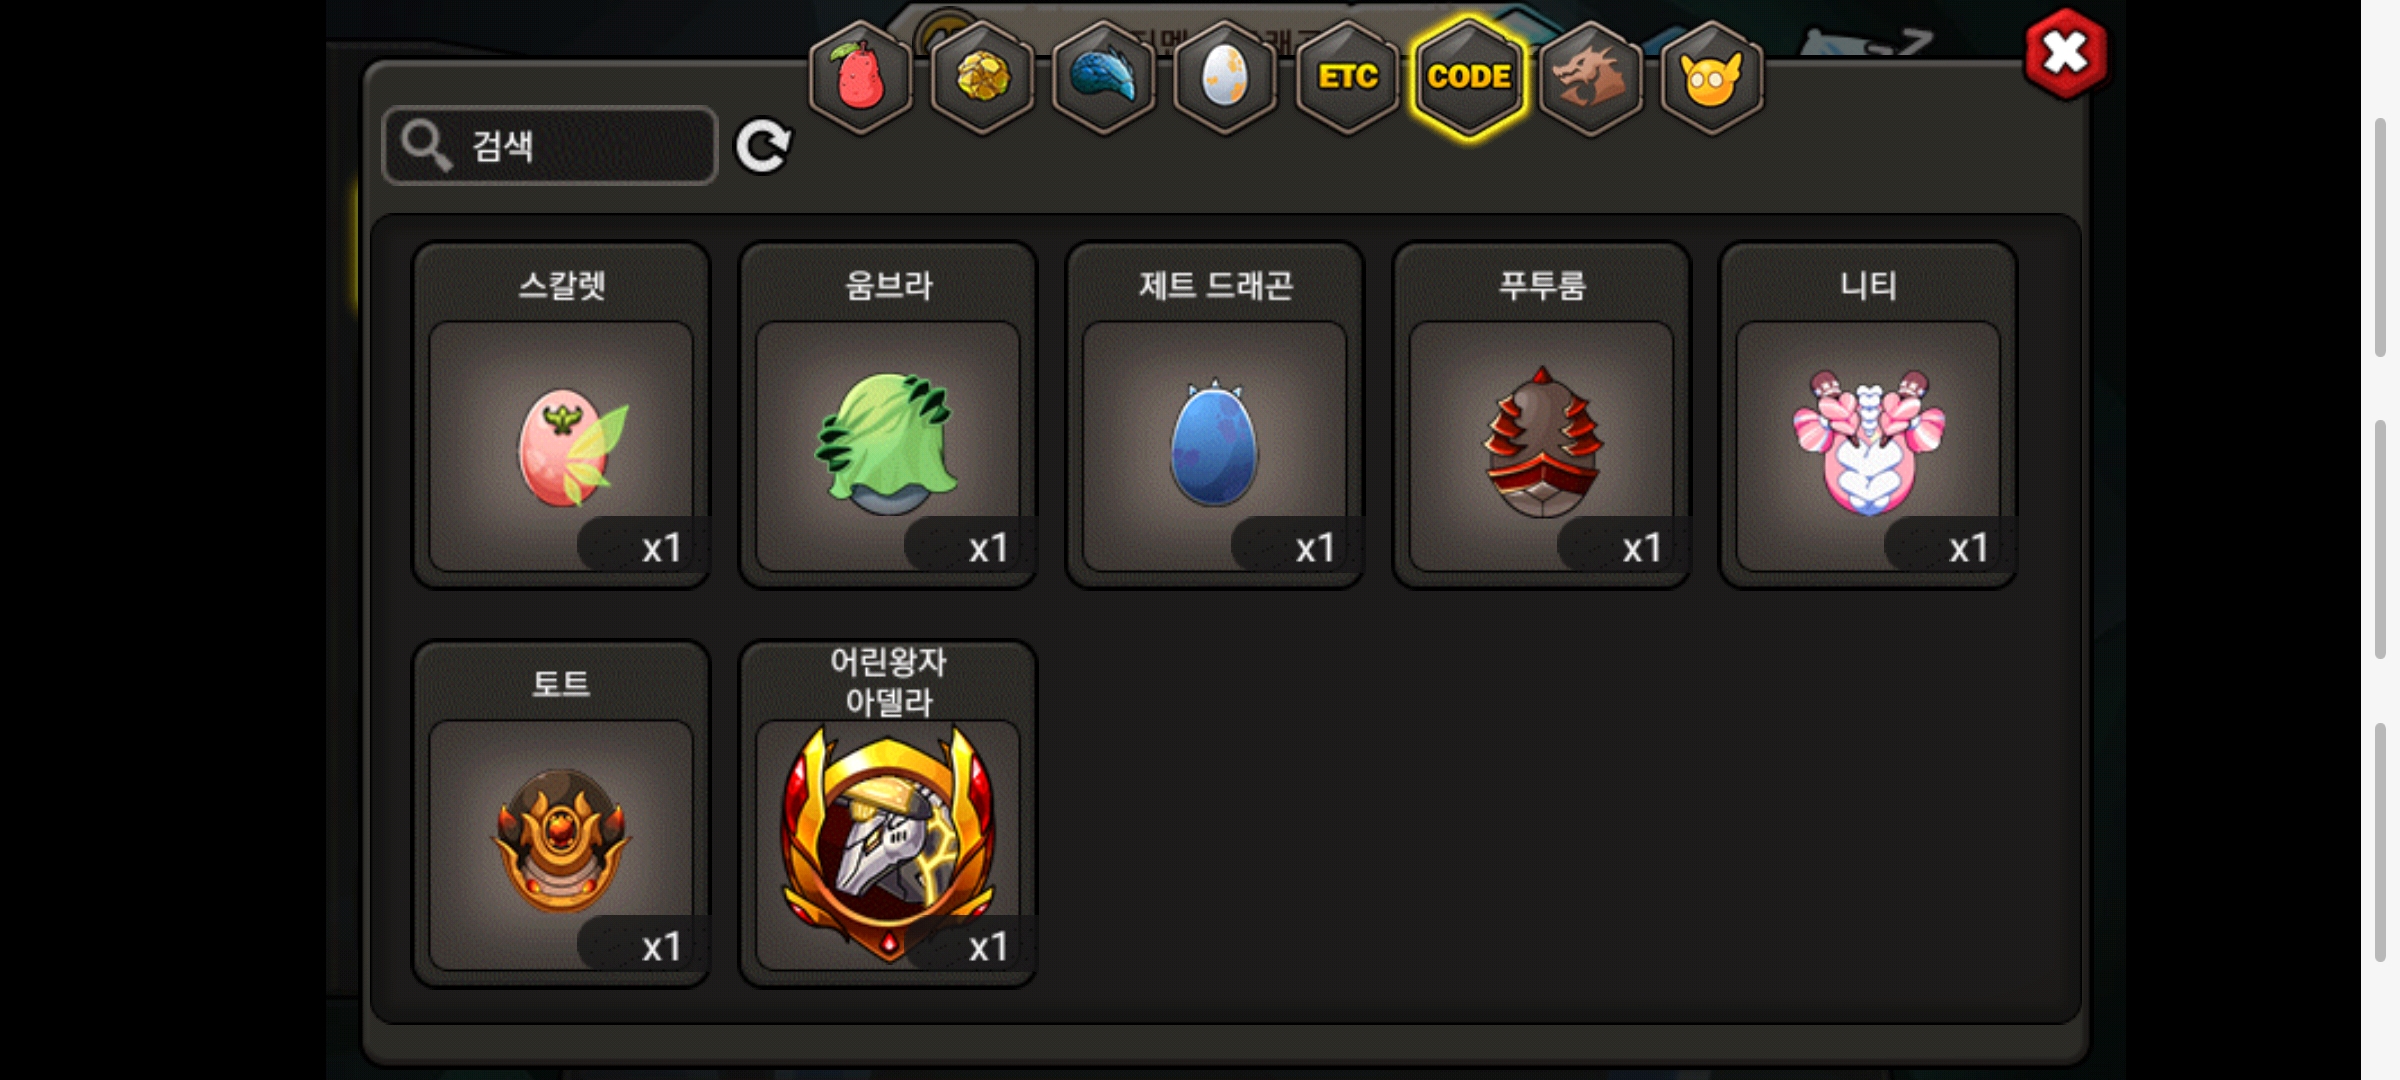Image resolution: width=2400 pixels, height=1080 pixels.
Task: Open the brown dragon category tab
Action: tap(1591, 77)
